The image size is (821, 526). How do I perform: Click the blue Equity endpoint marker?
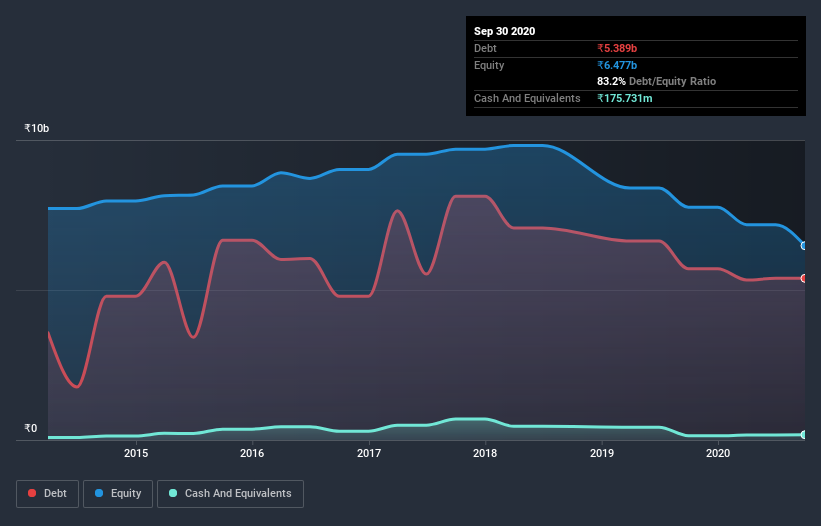pos(803,245)
